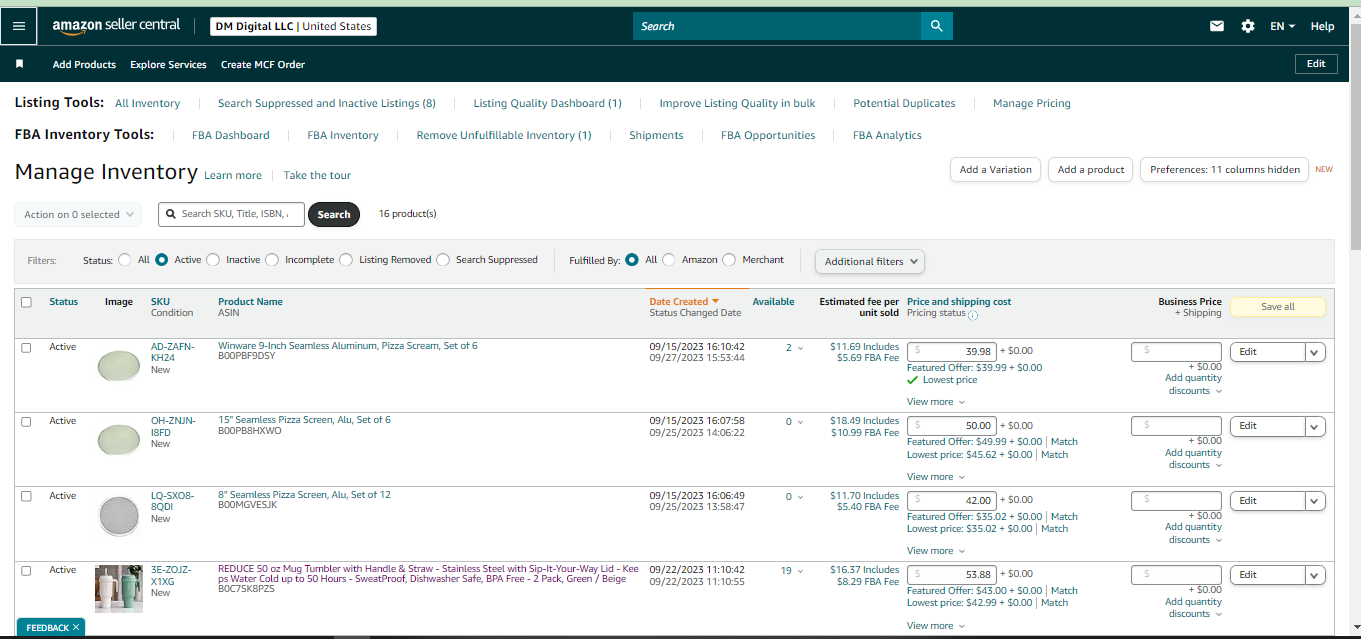1361x639 pixels.
Task: Open Edit dropdown arrow for AD-ZAFN-KH24
Action: [x=1316, y=352]
